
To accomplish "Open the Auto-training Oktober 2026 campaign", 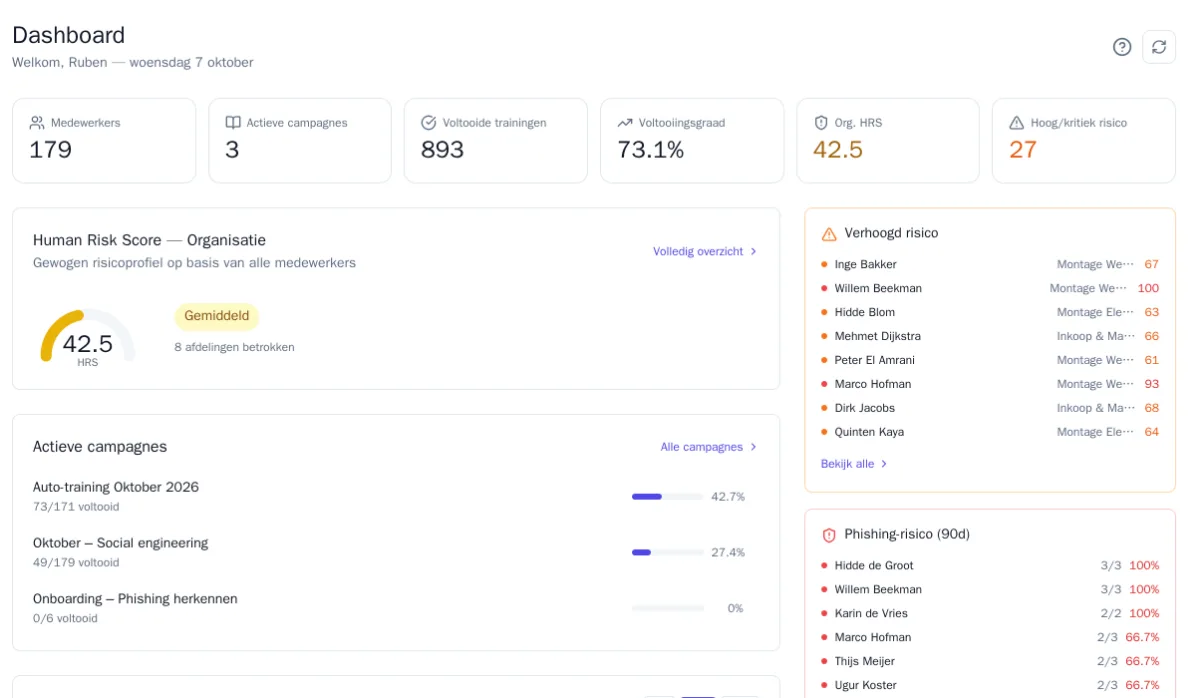I will pyautogui.click(x=116, y=487).
